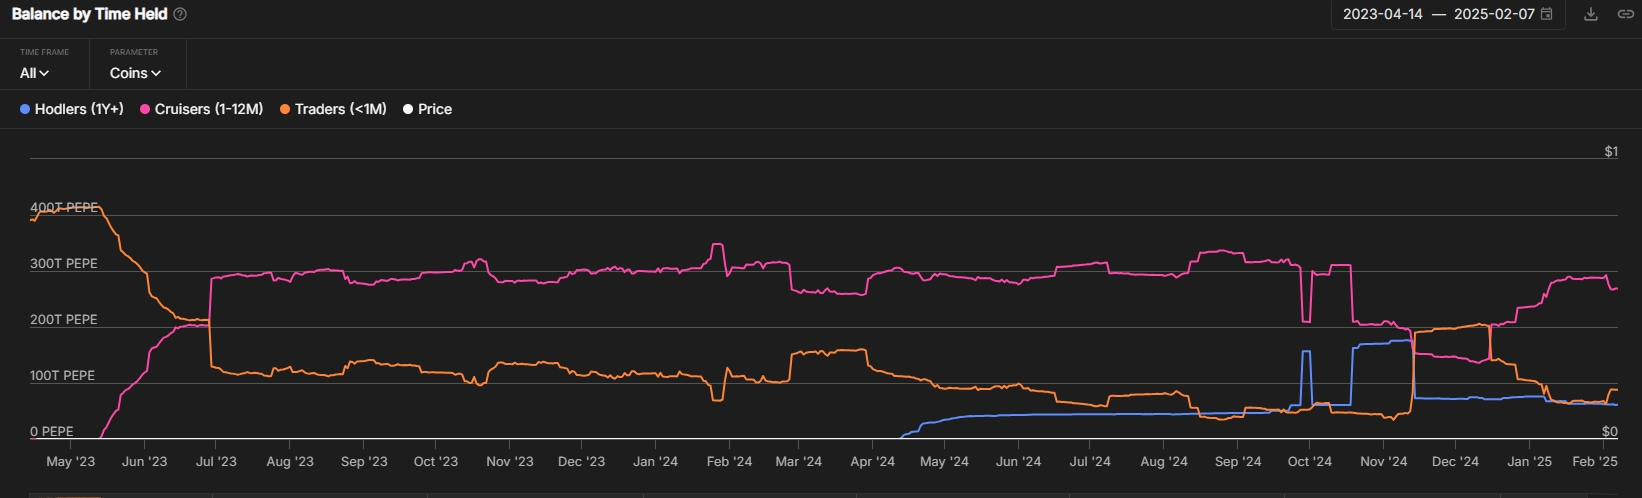Copy the chart link via chain icon
The image size is (1642, 498).
coord(1625,14)
